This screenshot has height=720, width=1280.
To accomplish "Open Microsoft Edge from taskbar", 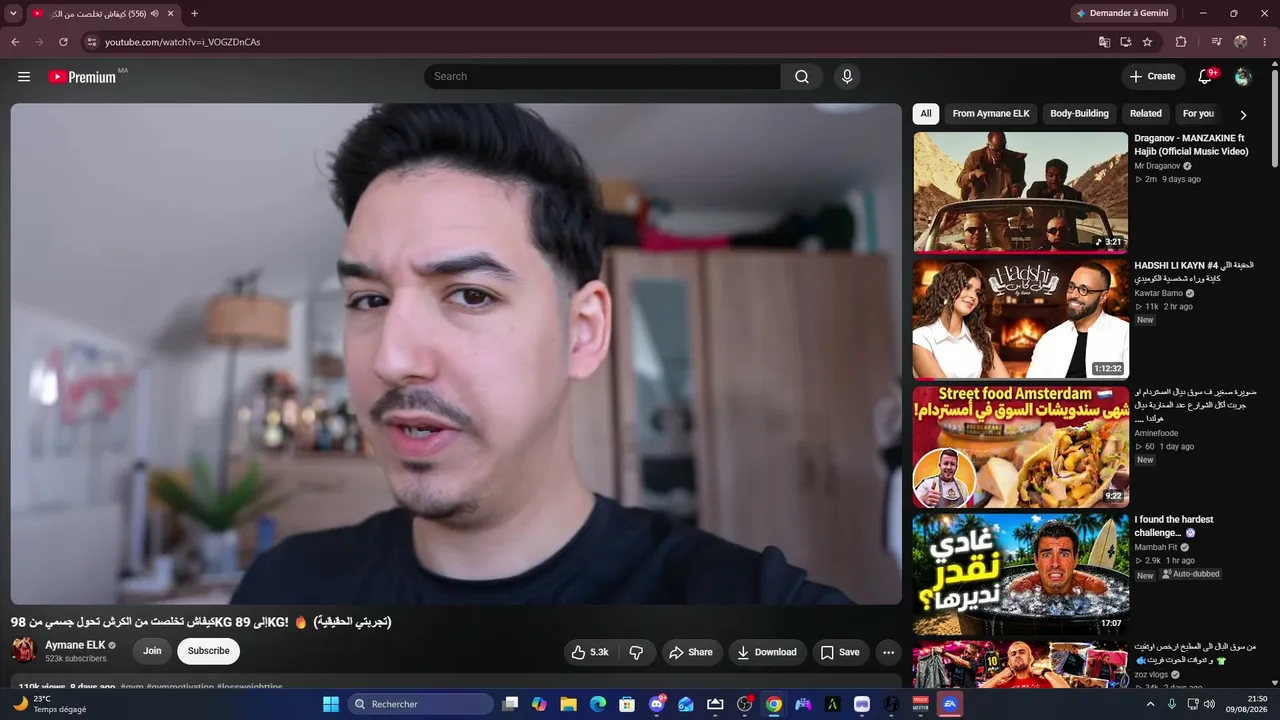I will tap(597, 704).
